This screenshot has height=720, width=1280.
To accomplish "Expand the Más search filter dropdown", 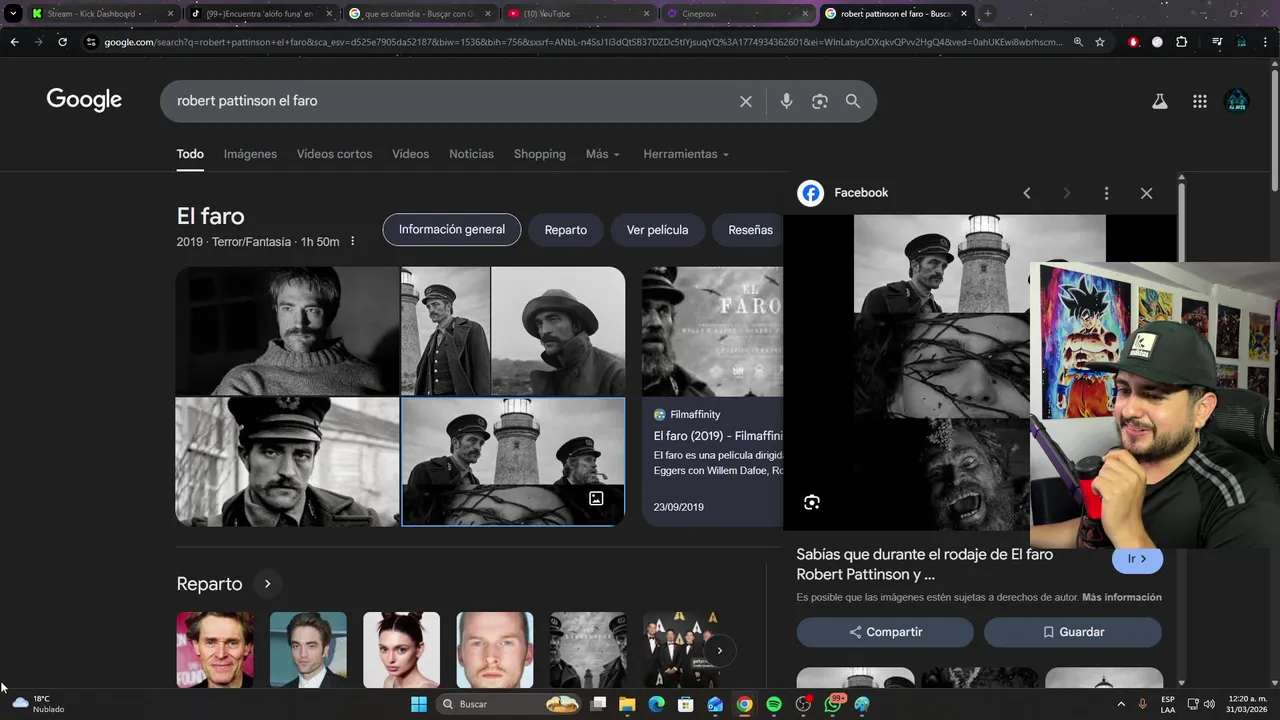I will pos(603,154).
